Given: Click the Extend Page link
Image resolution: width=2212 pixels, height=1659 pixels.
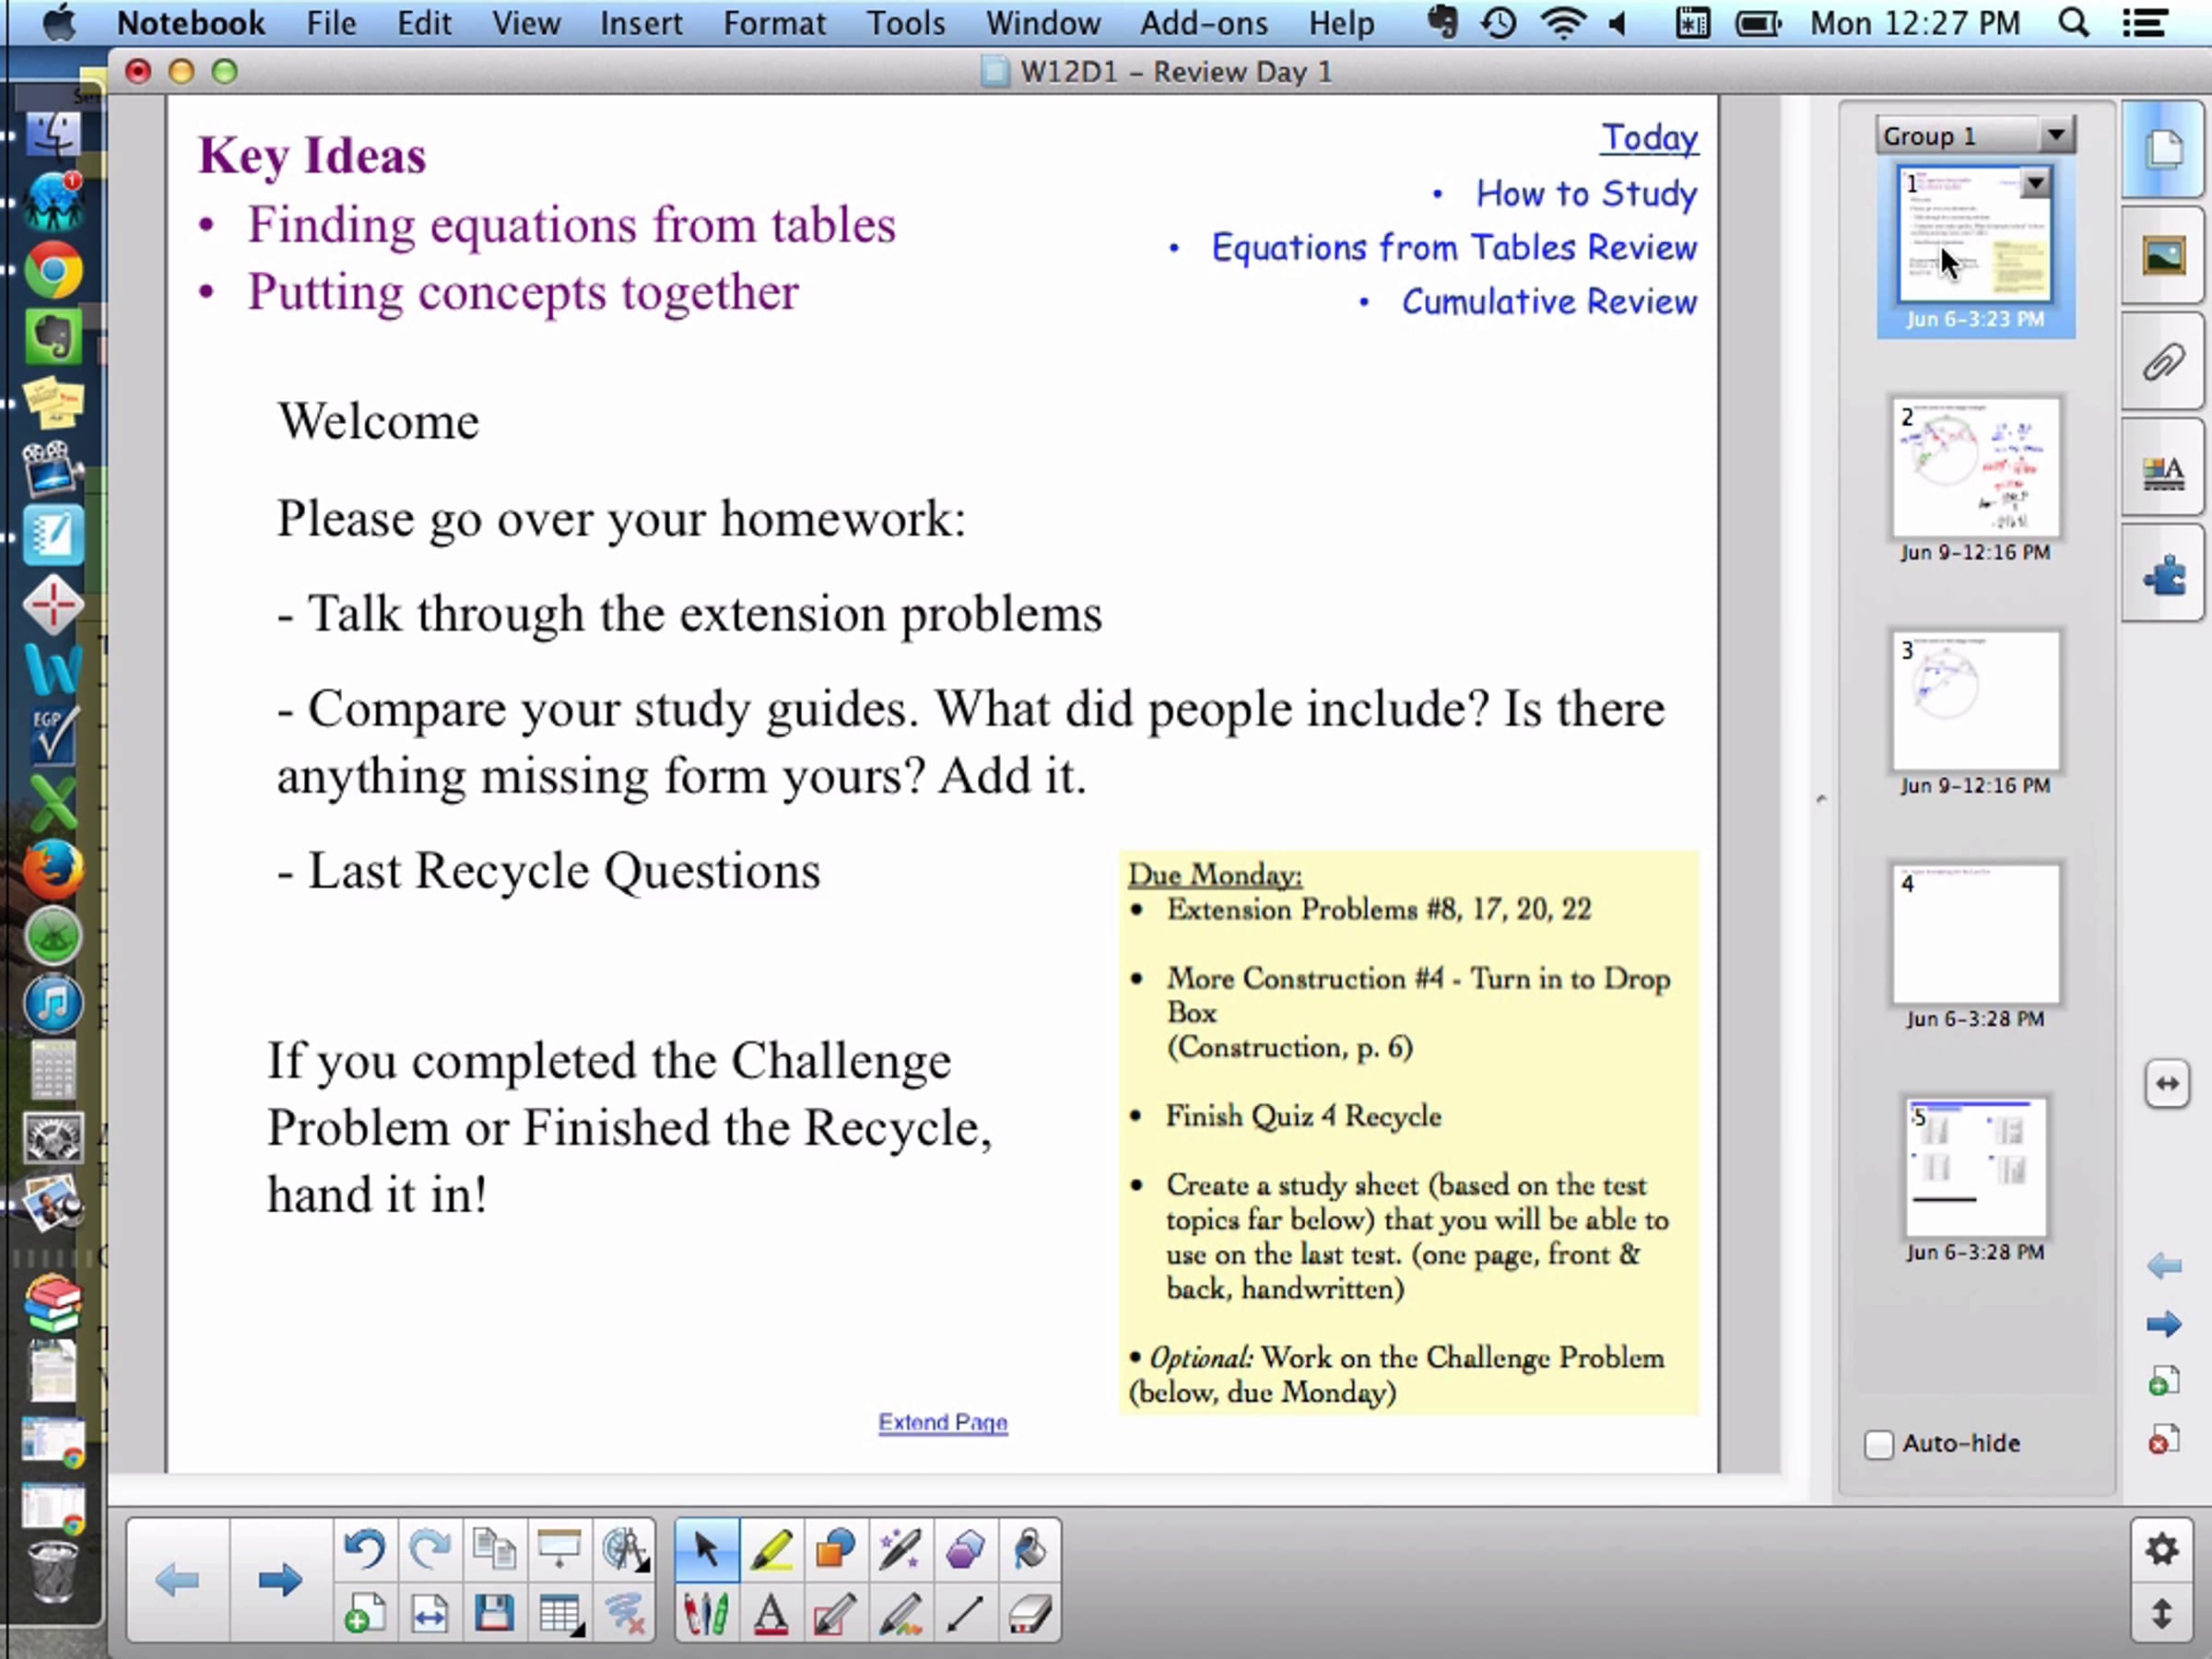Looking at the screenshot, I should point(942,1422).
